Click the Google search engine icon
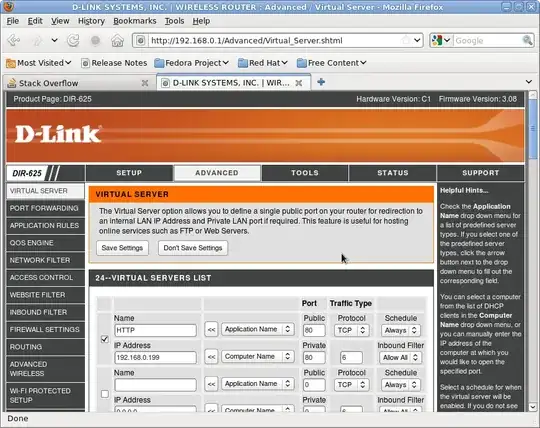The width and height of the screenshot is (540, 428). (x=437, y=40)
